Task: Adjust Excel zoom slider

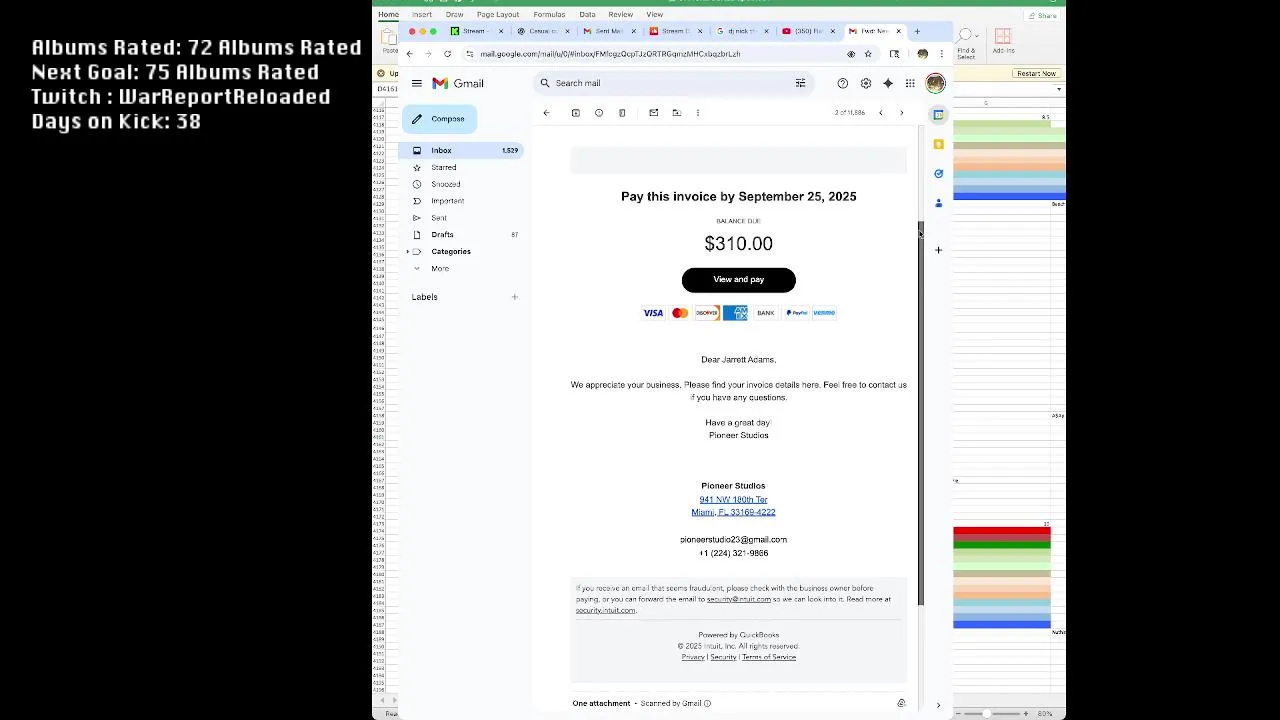Action: [x=987, y=714]
